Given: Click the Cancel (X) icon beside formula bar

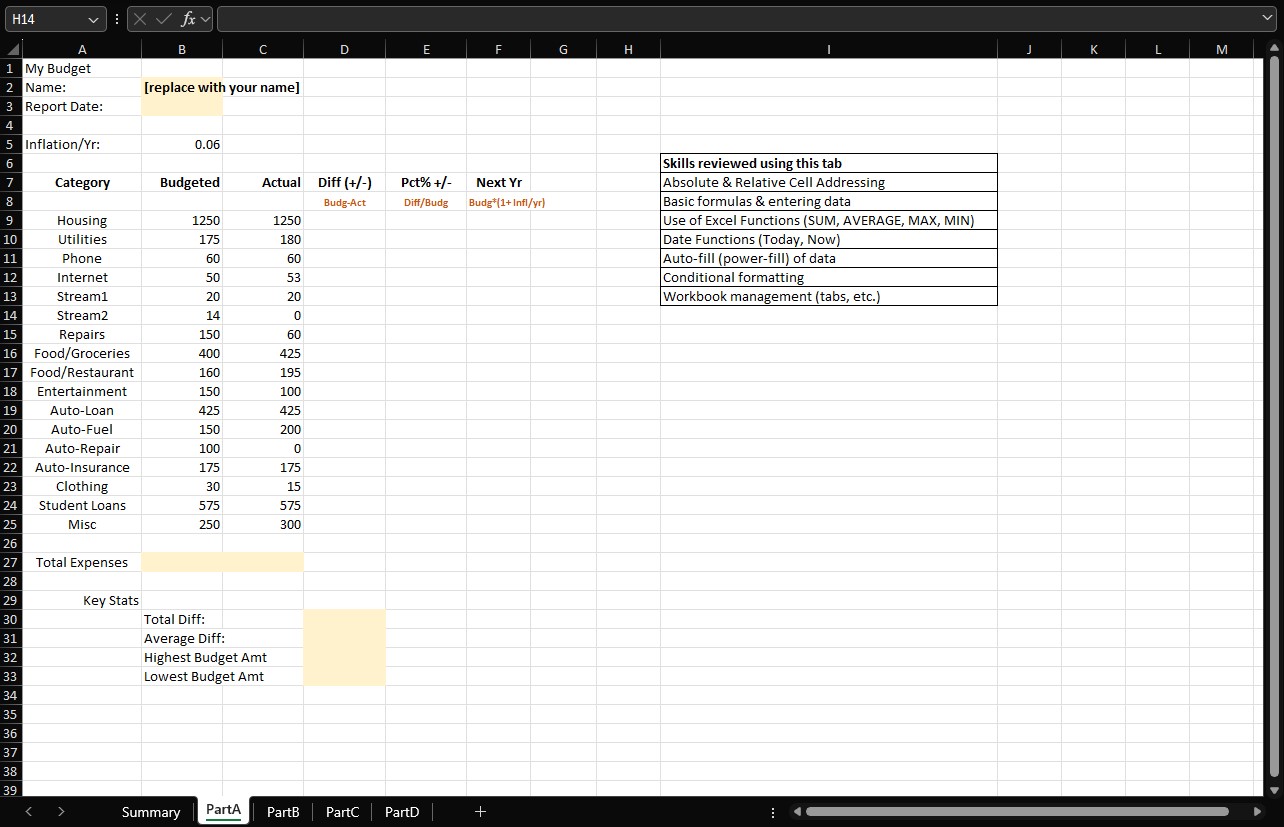Looking at the screenshot, I should tap(141, 19).
